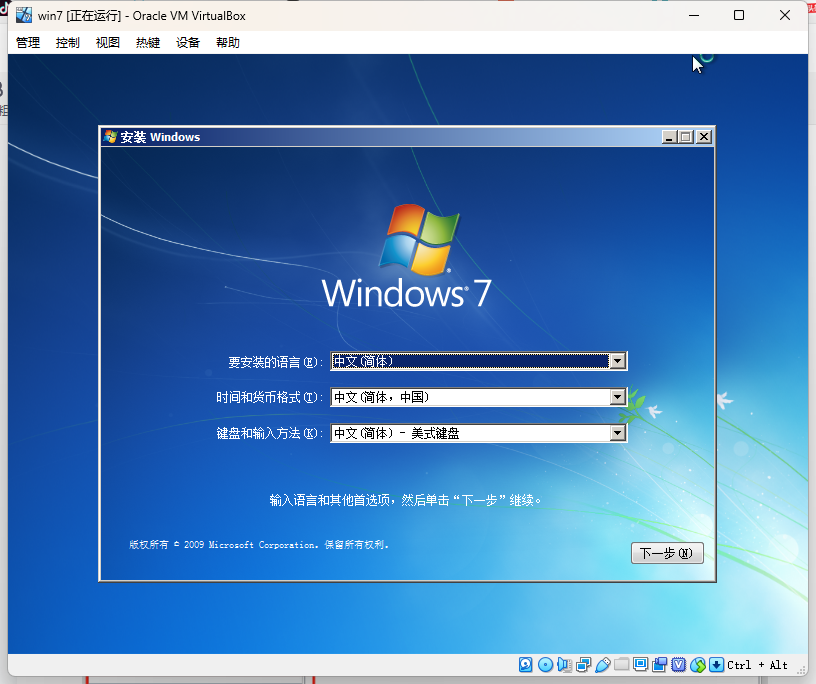Click the audio status icon
The image size is (816, 684).
[x=564, y=664]
